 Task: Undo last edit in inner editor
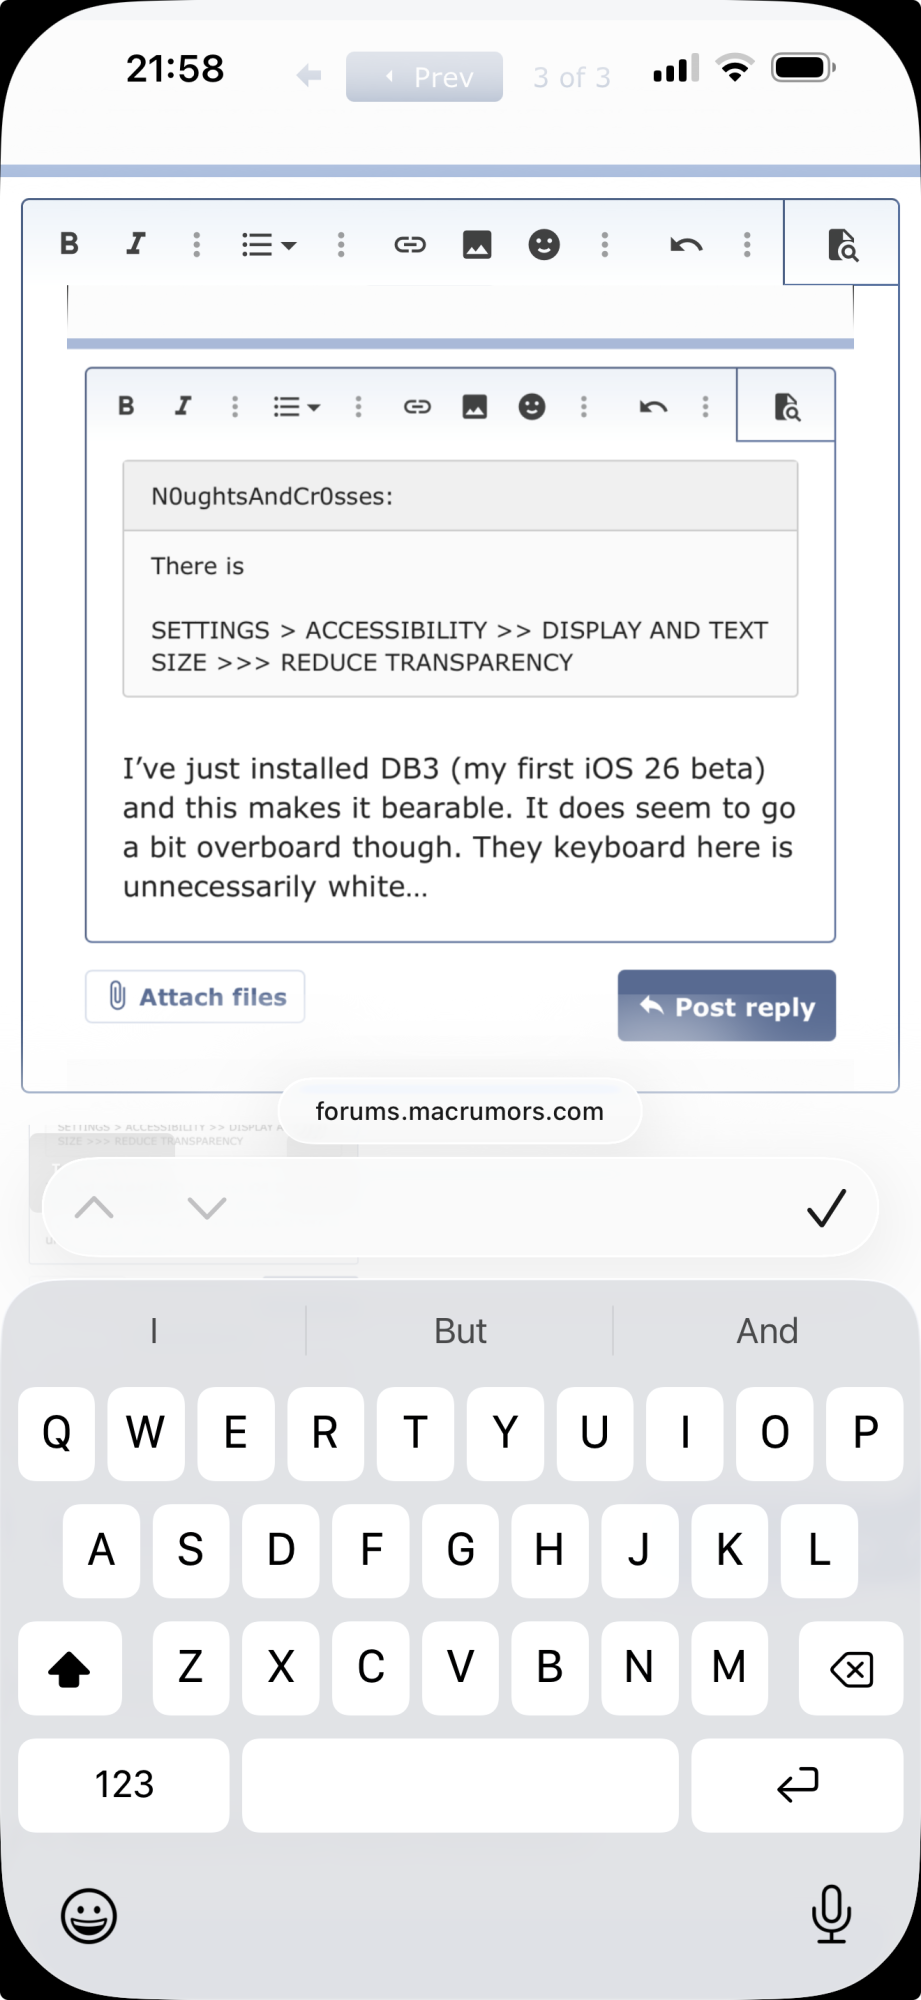(x=653, y=406)
